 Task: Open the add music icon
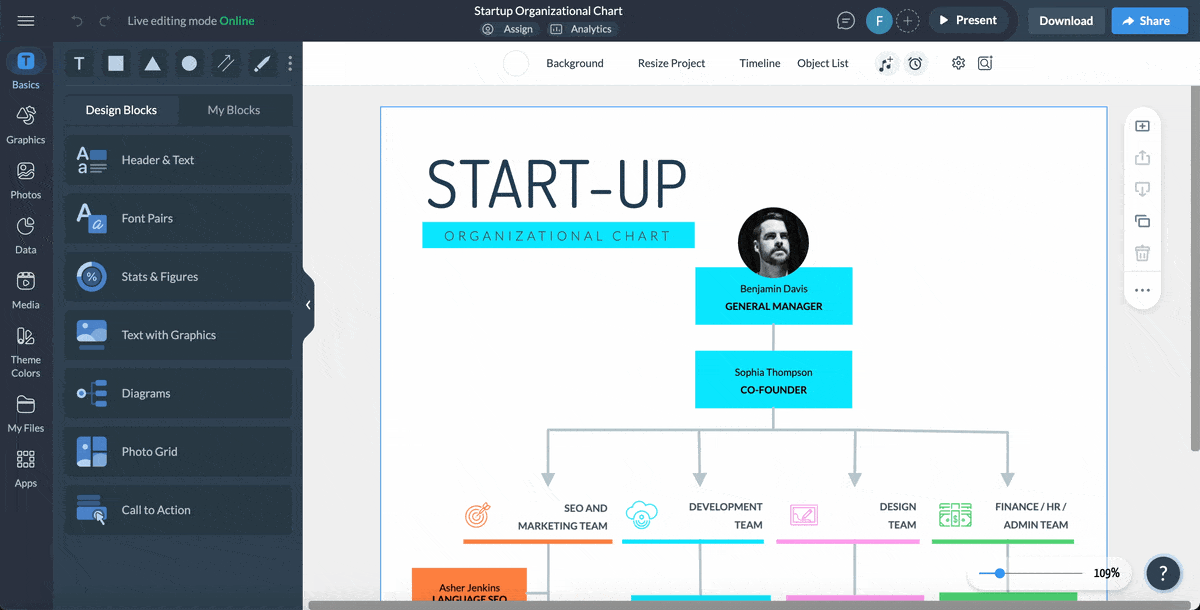click(x=886, y=63)
